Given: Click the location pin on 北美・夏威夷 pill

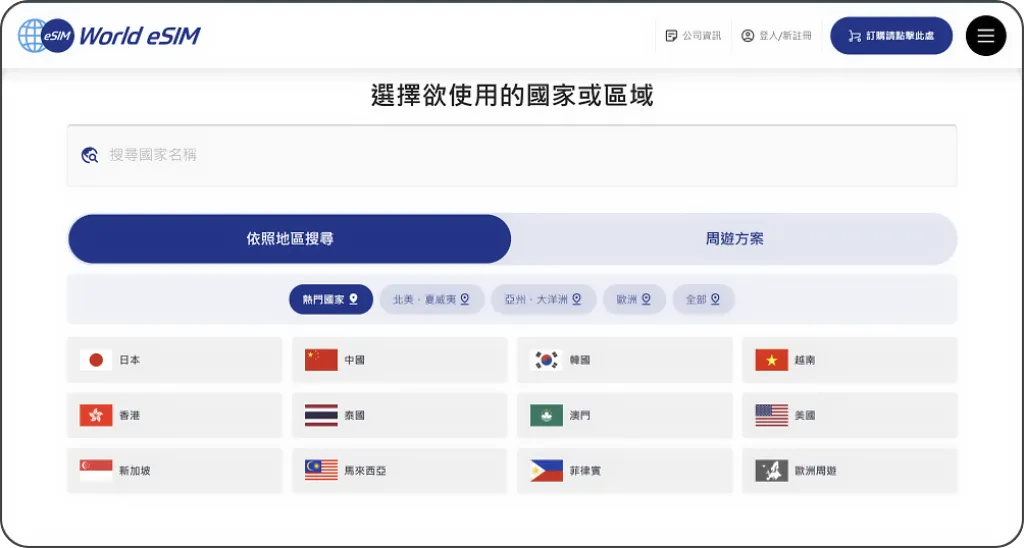Looking at the screenshot, I should 465,299.
